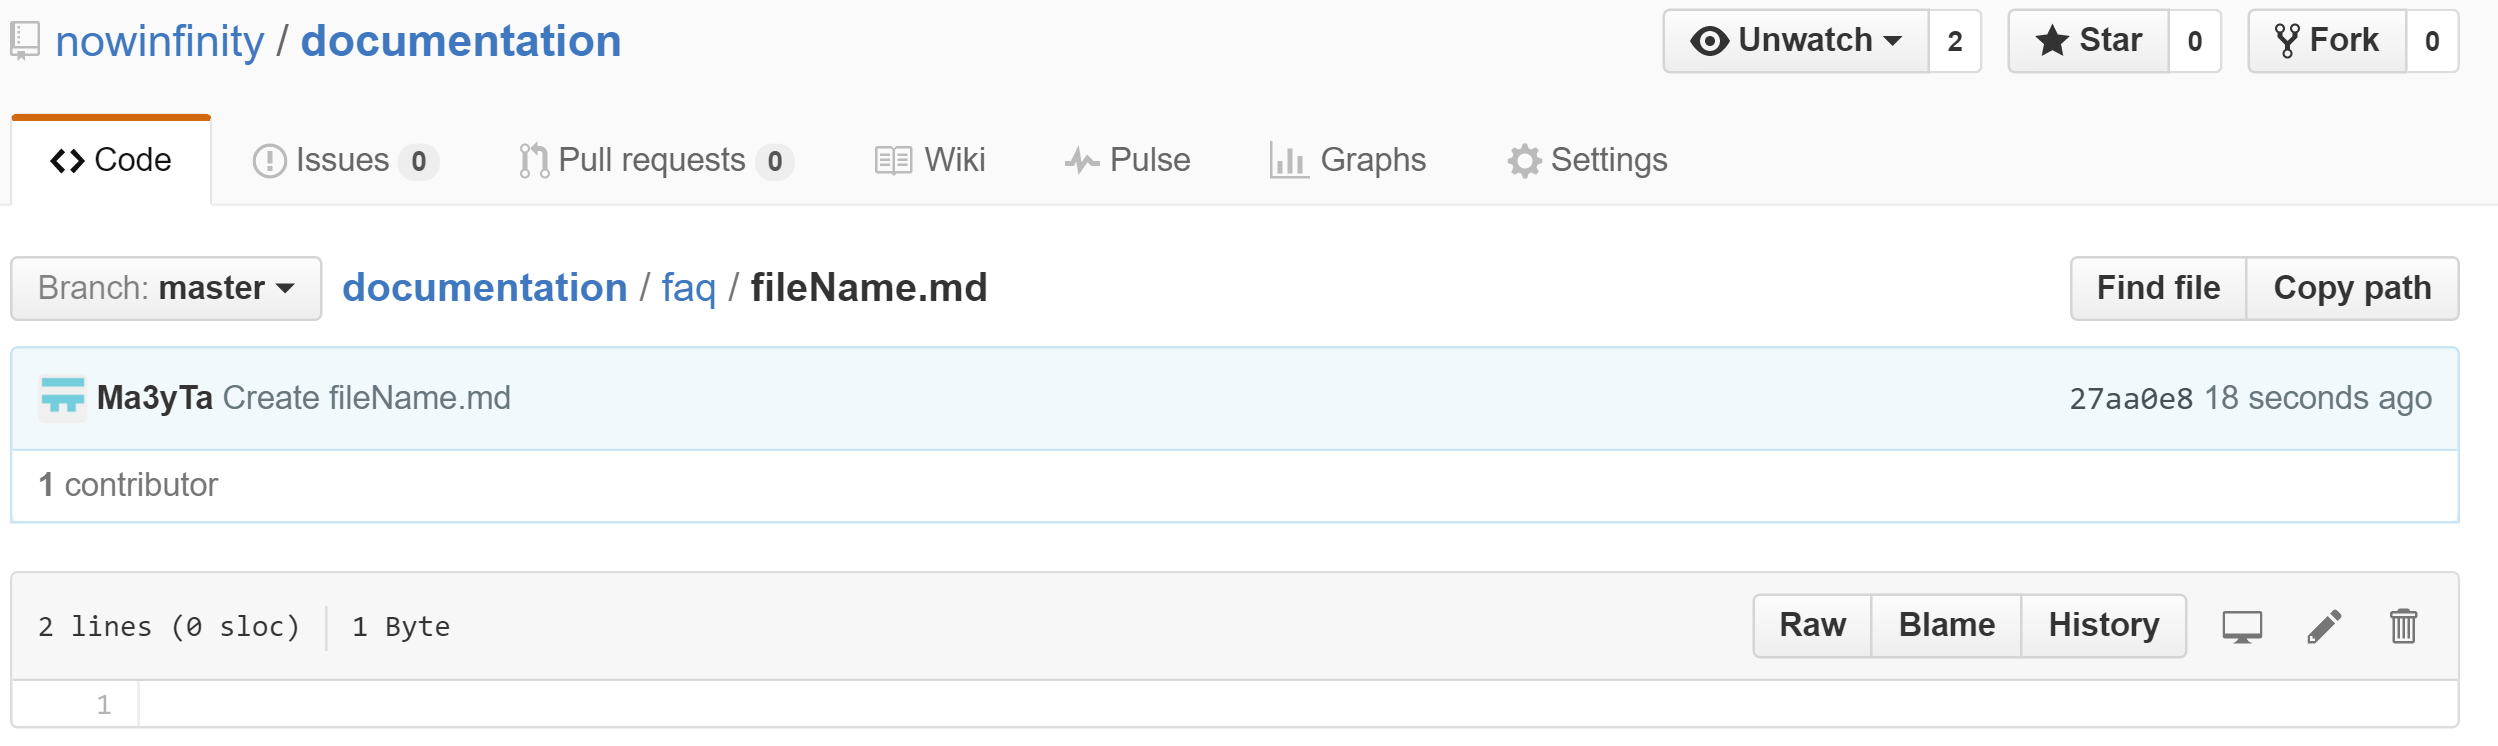This screenshot has width=2498, height=746.
Task: Click the Ma3yTa avatar thumbnail
Action: (x=62, y=398)
